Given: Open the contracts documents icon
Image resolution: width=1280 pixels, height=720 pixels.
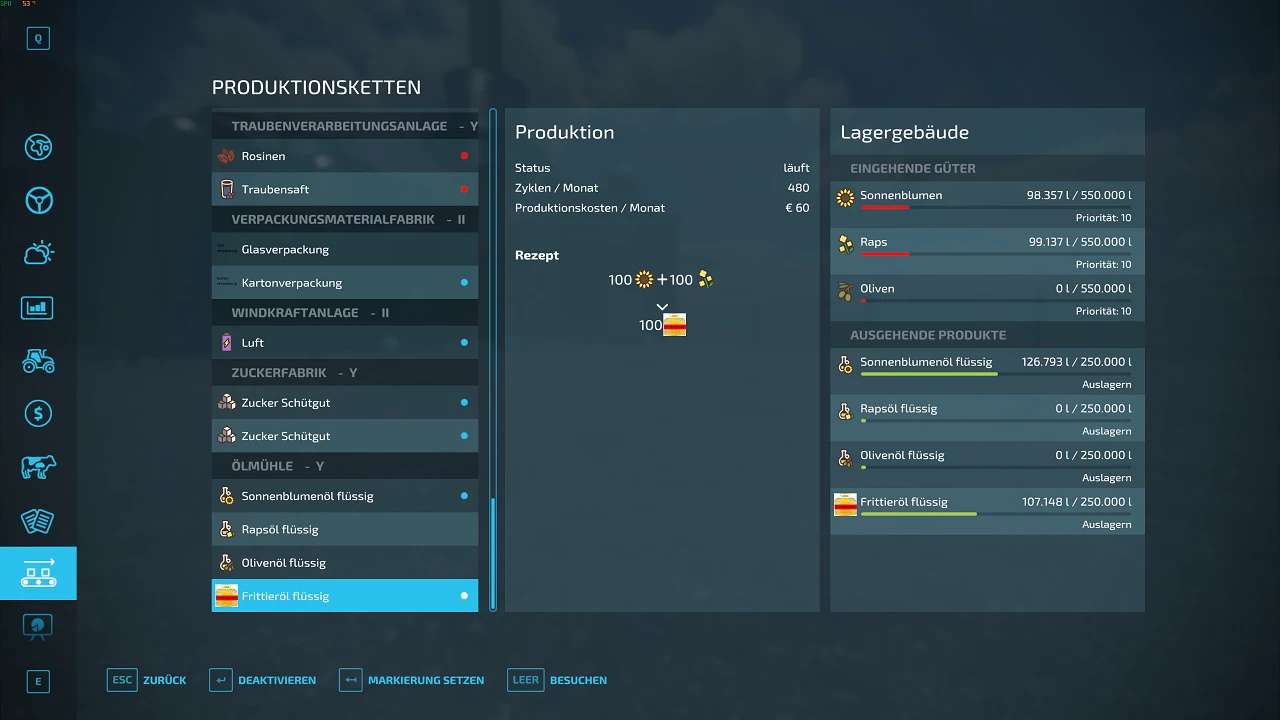Looking at the screenshot, I should (38, 520).
